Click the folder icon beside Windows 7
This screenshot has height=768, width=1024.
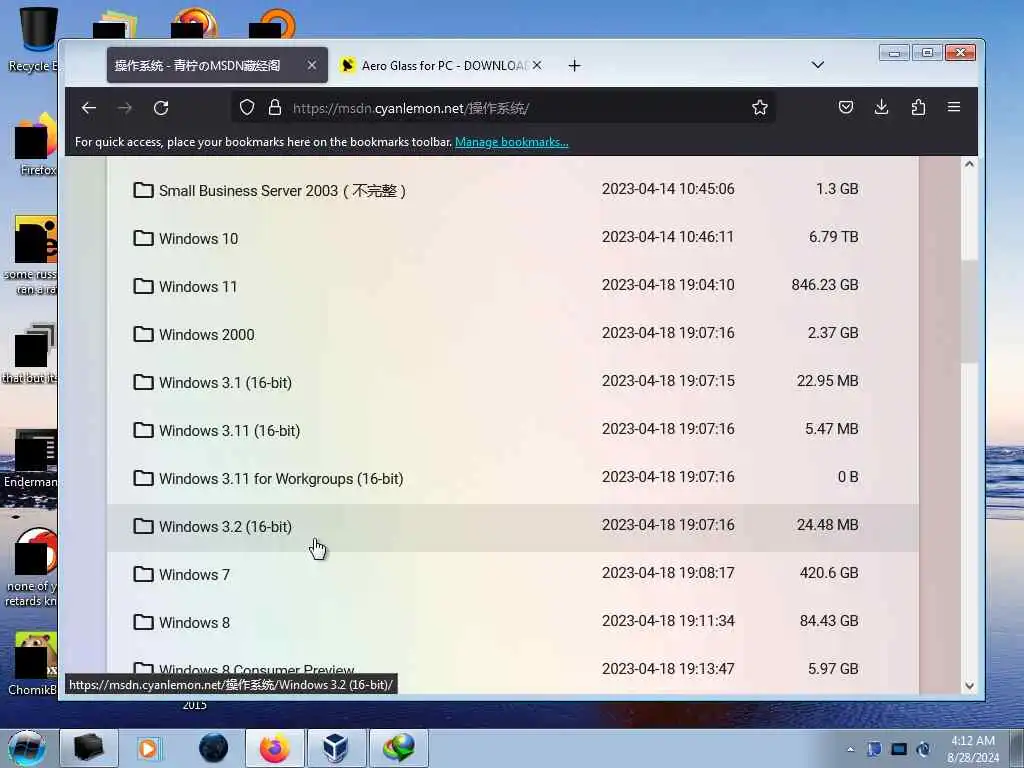(x=143, y=573)
